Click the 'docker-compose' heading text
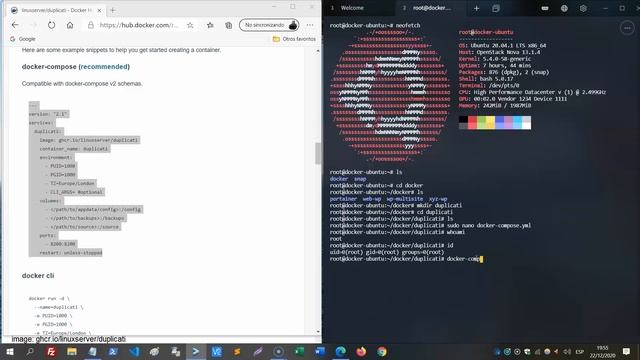 click(x=49, y=67)
